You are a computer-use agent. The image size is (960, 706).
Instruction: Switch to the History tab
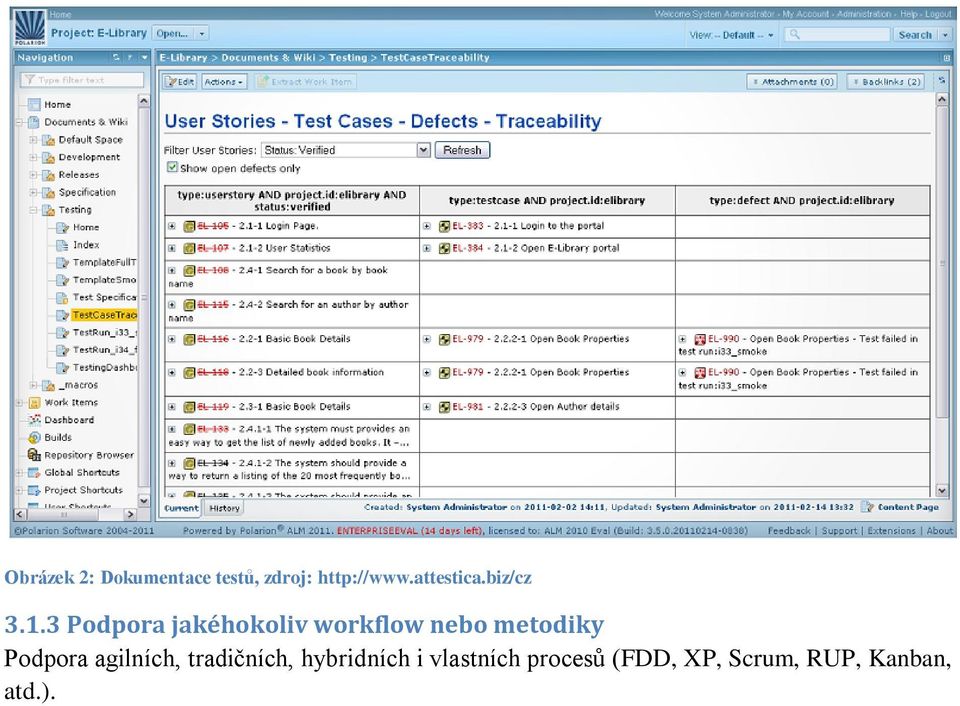(x=225, y=508)
